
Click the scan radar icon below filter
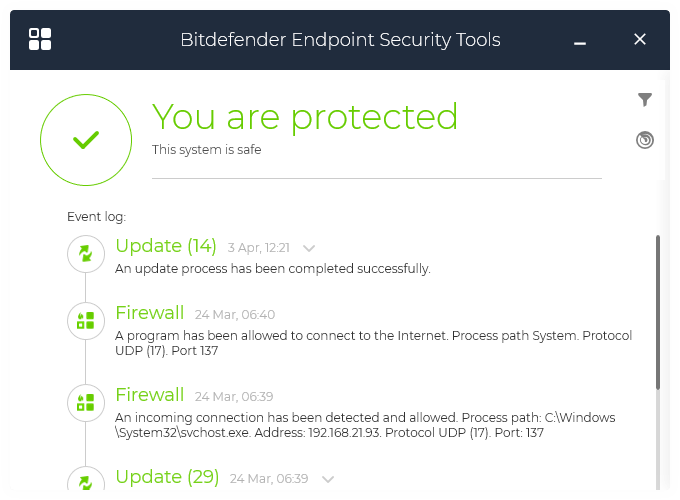point(645,140)
